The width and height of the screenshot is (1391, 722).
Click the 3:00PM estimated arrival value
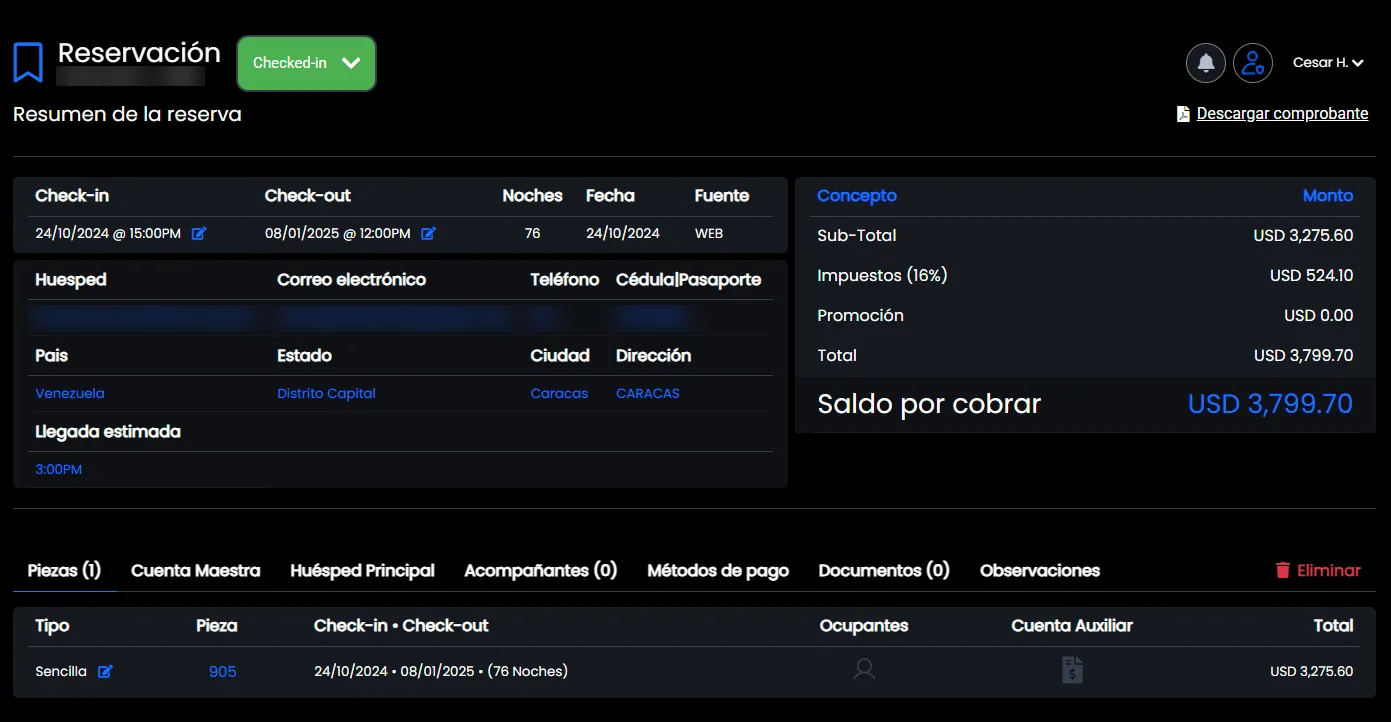pos(59,469)
